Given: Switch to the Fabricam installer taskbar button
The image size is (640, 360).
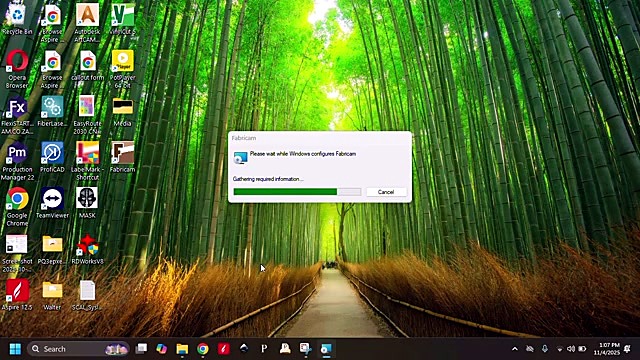Looking at the screenshot, I should (326, 349).
